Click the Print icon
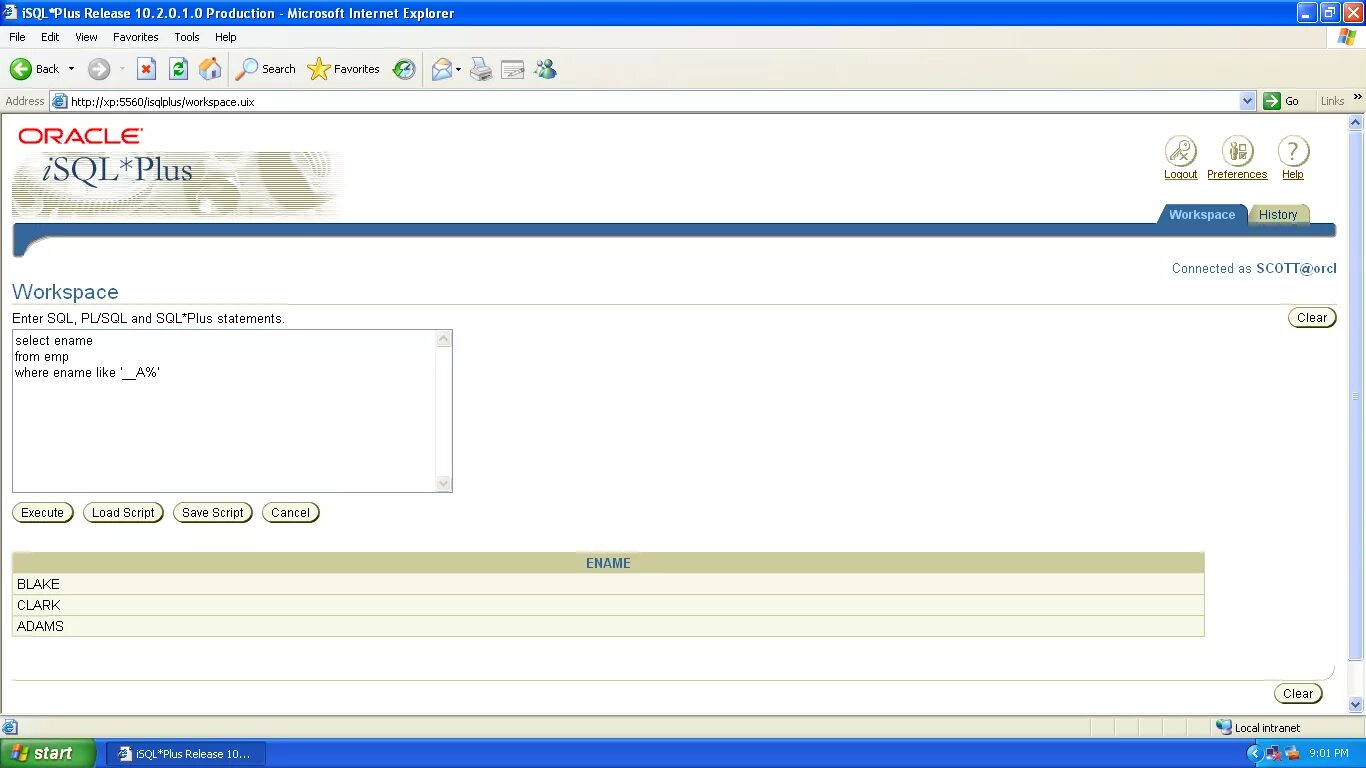Image resolution: width=1366 pixels, height=768 pixels. (481, 69)
